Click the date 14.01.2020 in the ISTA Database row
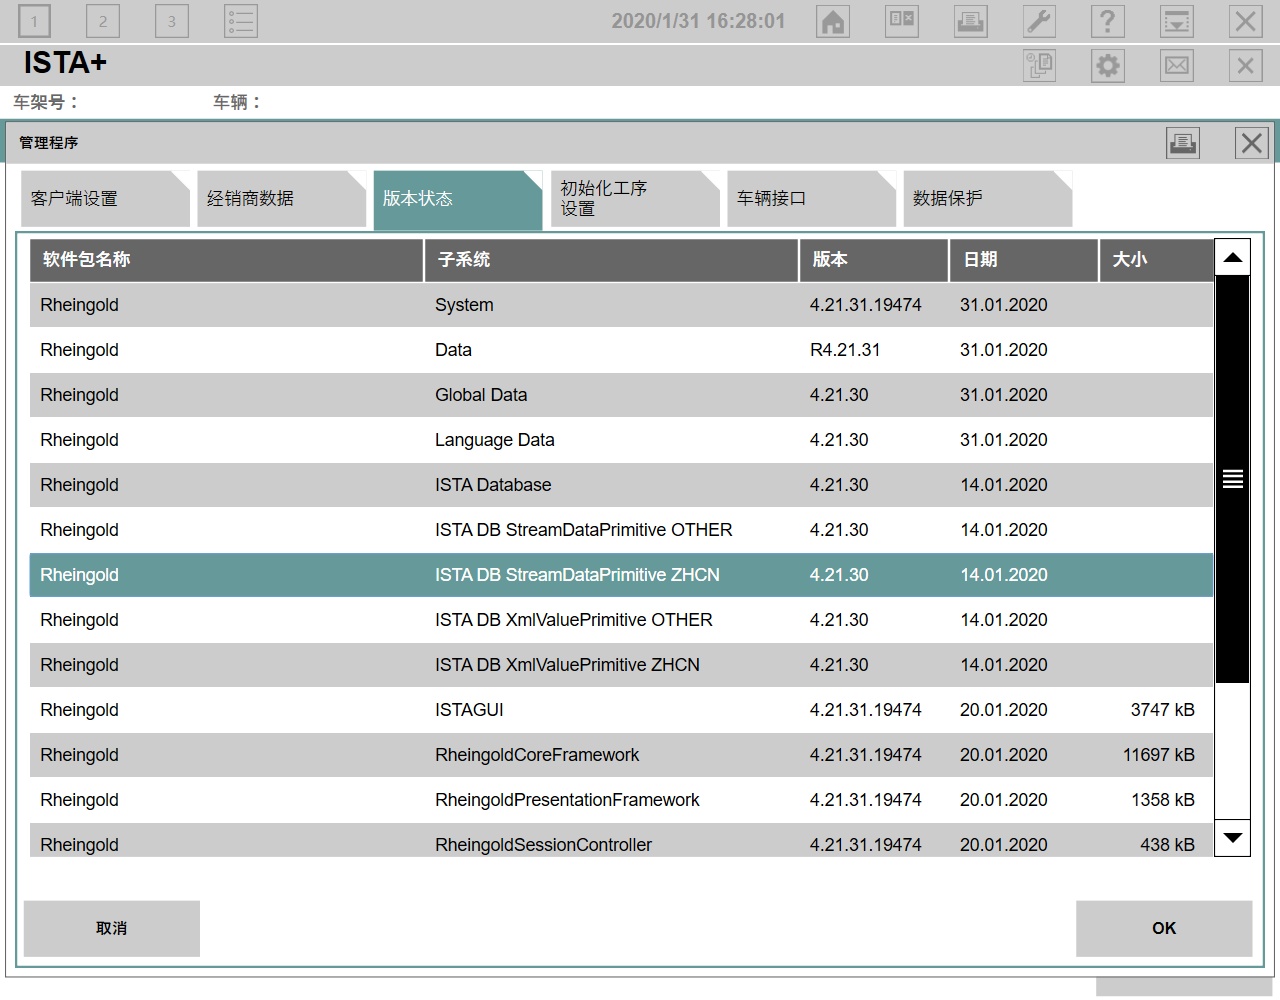This screenshot has width=1280, height=1000. pyautogui.click(x=1004, y=485)
